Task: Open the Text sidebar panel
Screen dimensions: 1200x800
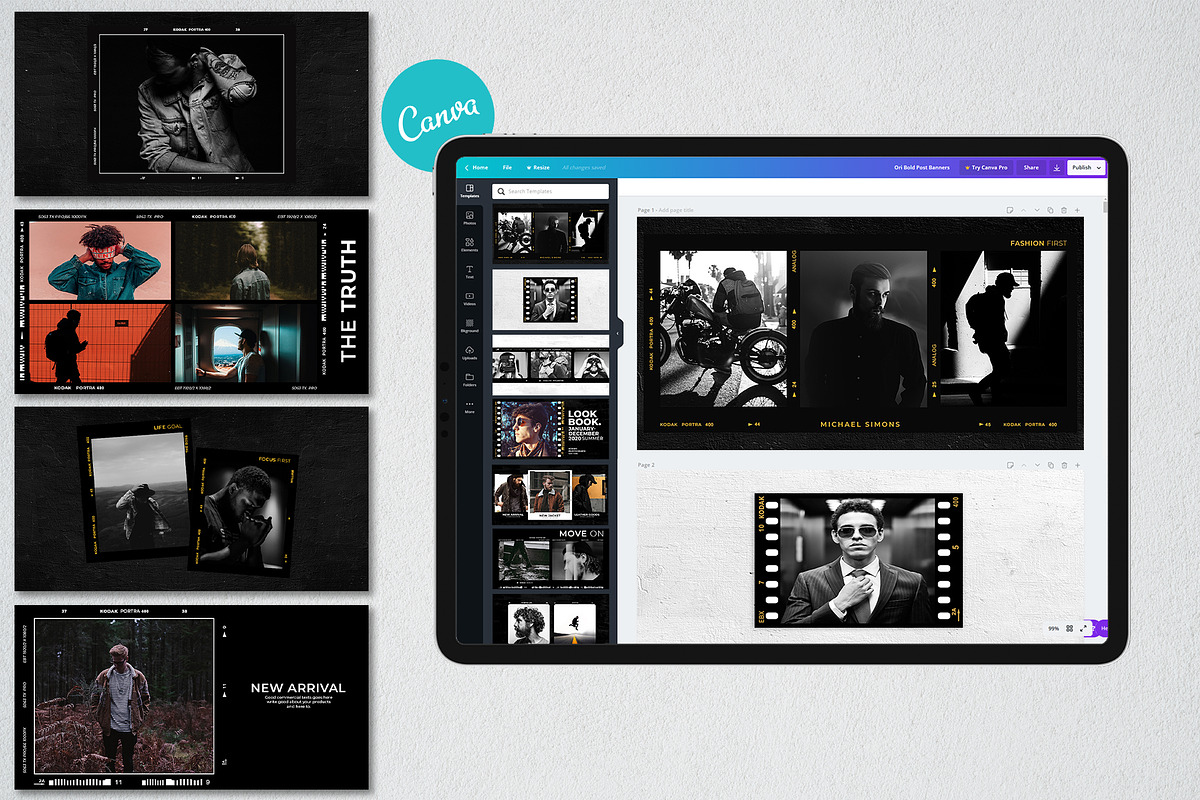Action: (470, 271)
